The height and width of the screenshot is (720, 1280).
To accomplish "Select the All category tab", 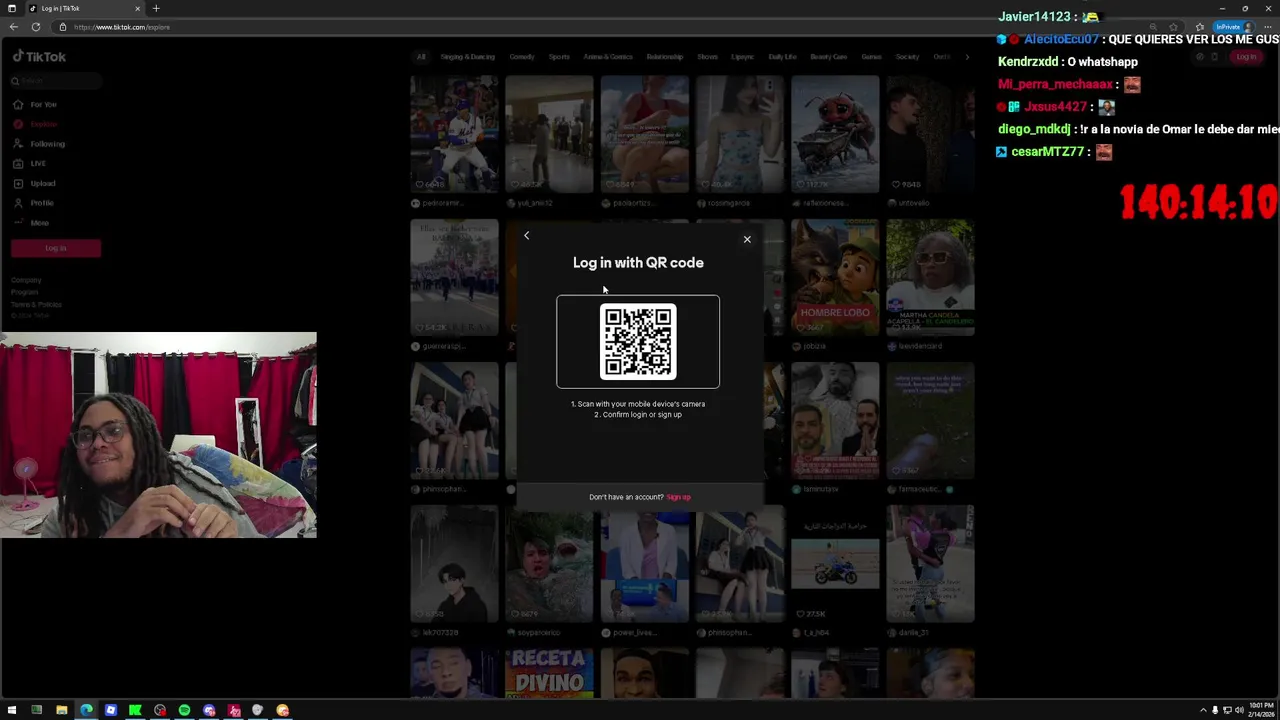I will [x=421, y=57].
